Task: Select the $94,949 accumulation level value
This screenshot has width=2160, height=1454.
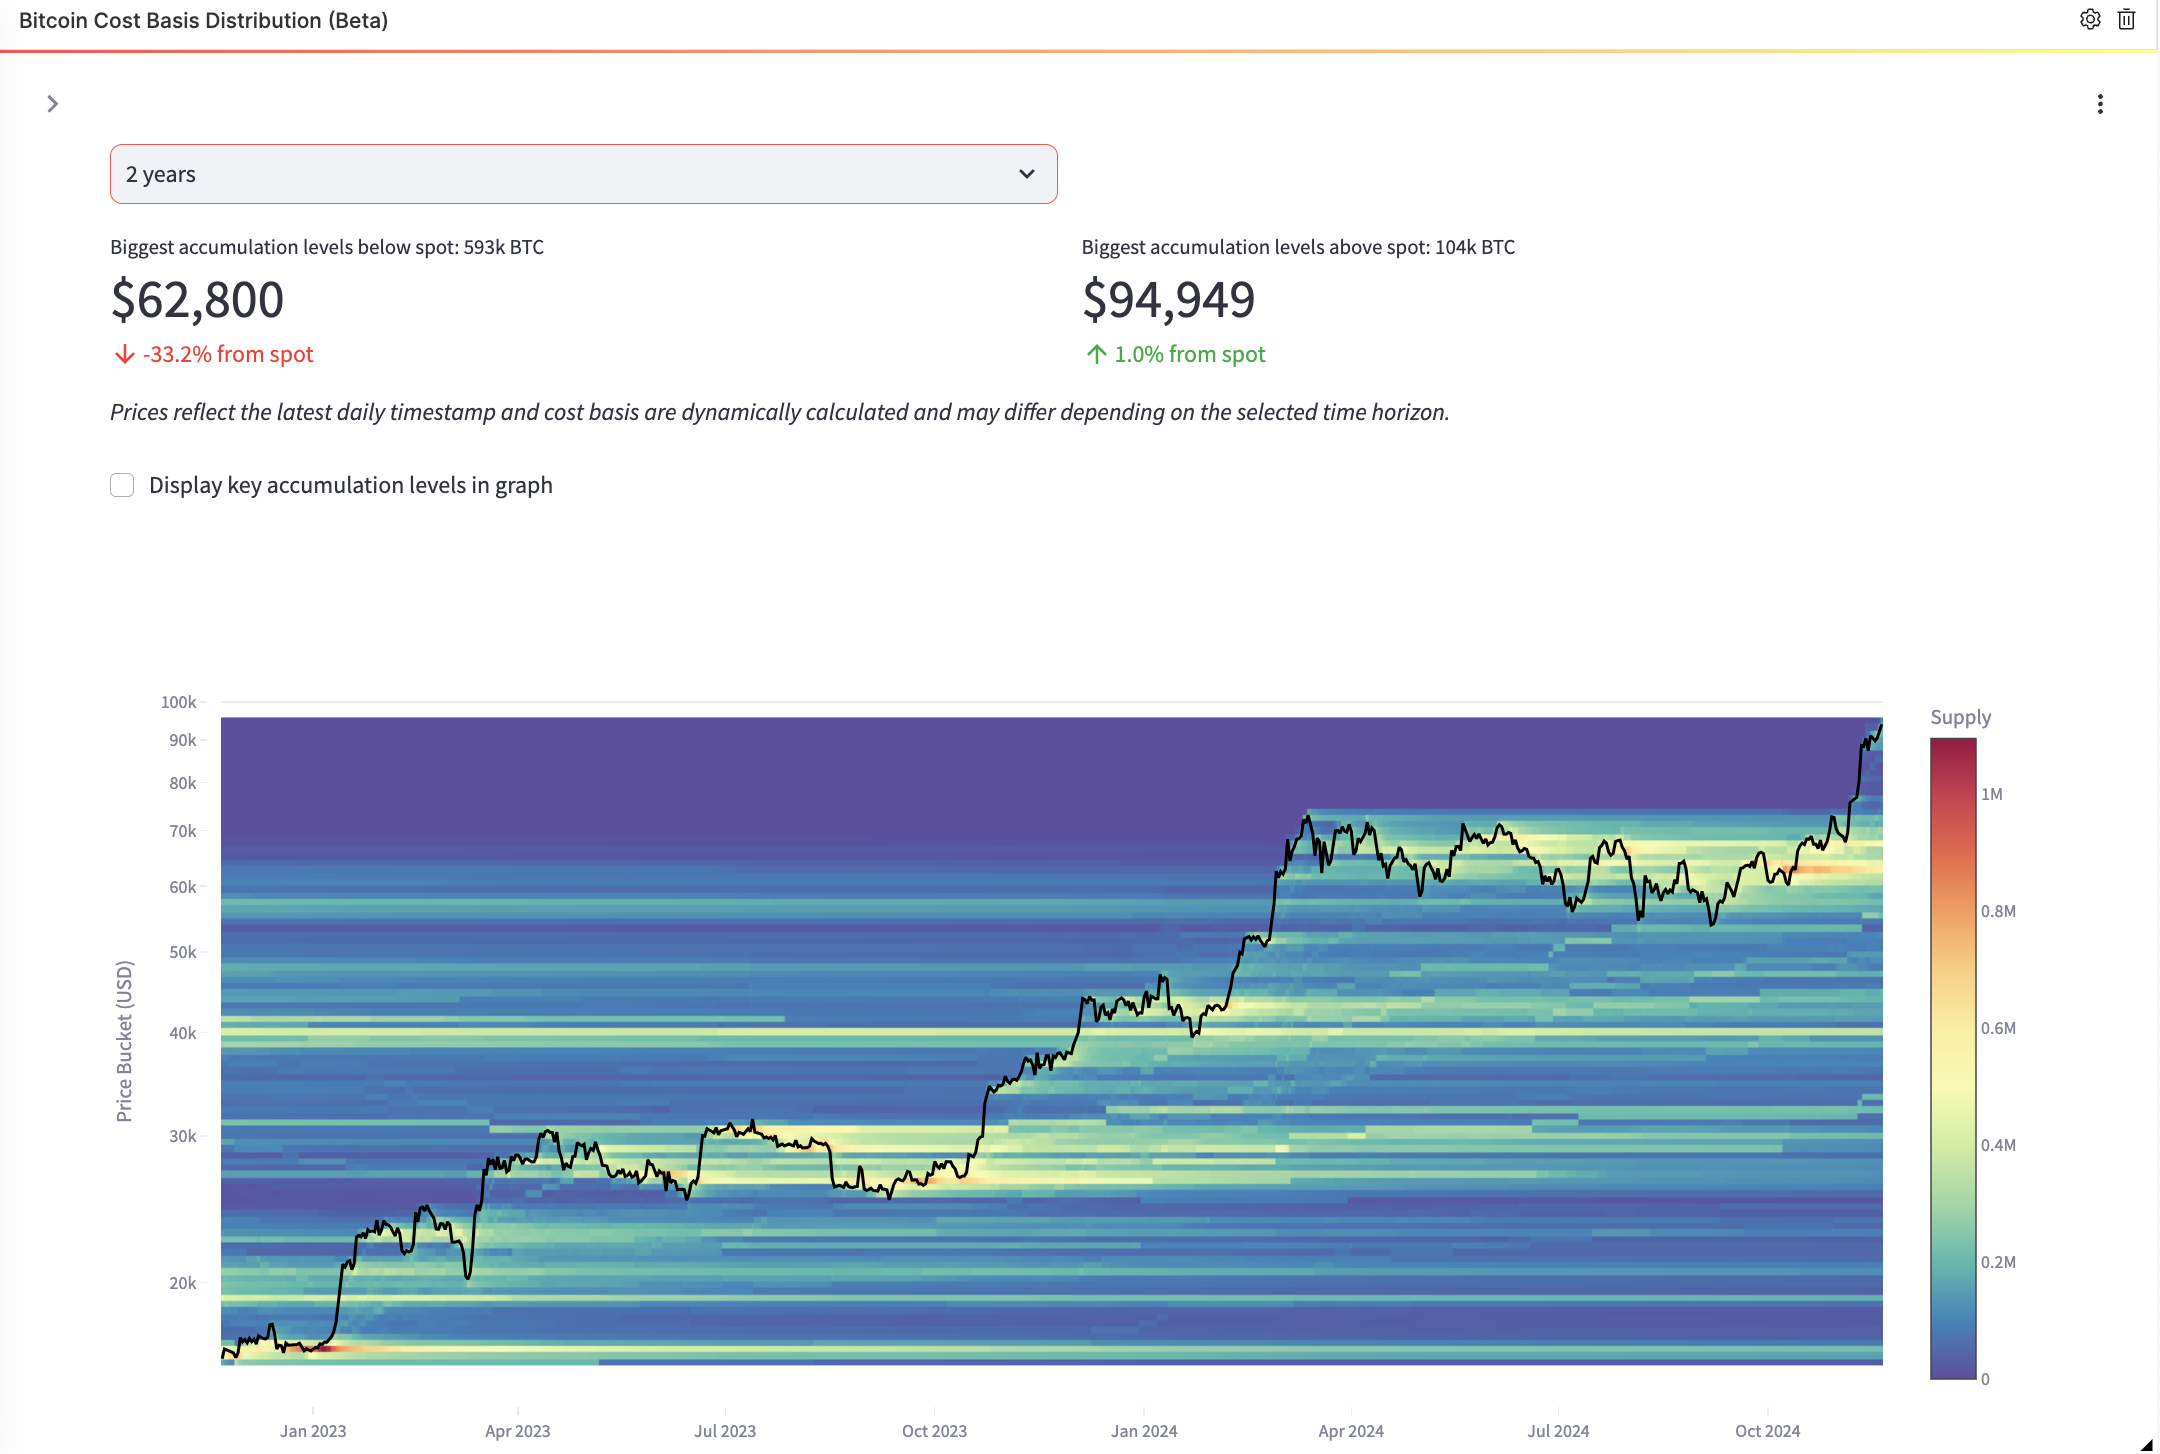Action: pyautogui.click(x=1170, y=299)
